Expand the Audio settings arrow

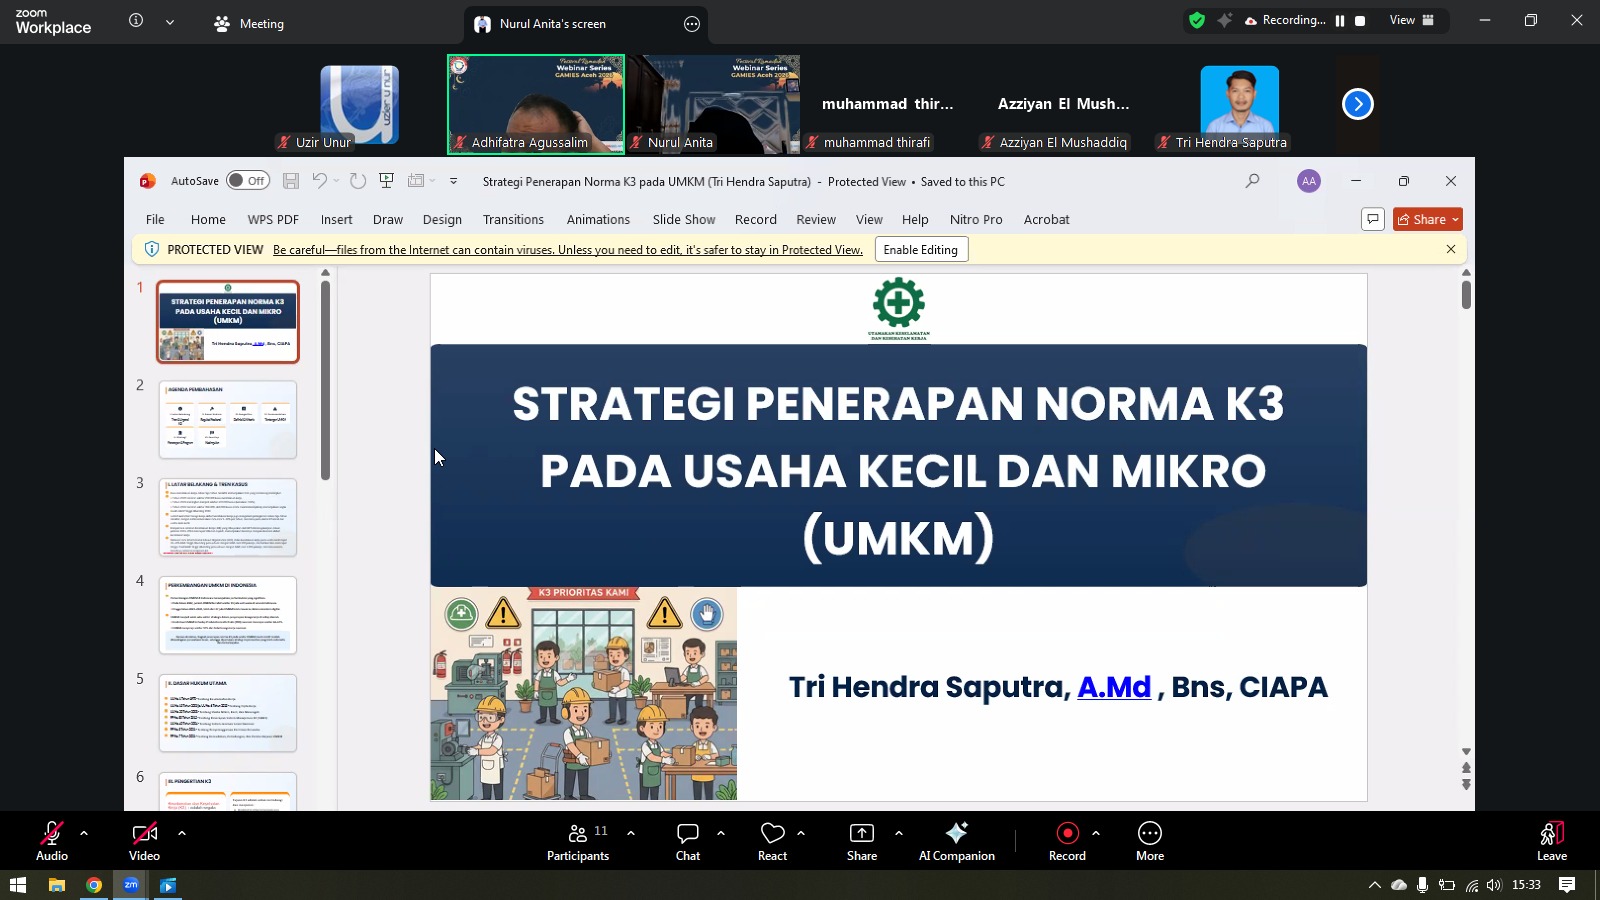(84, 832)
